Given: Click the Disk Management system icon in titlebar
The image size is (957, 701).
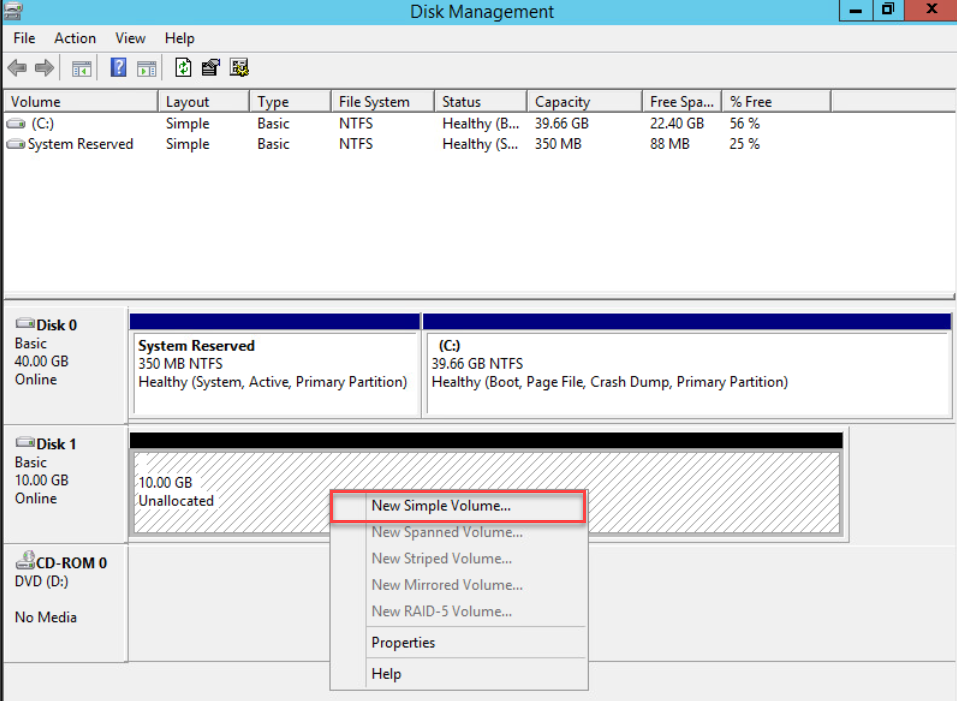Looking at the screenshot, I should pyautogui.click(x=11, y=11).
